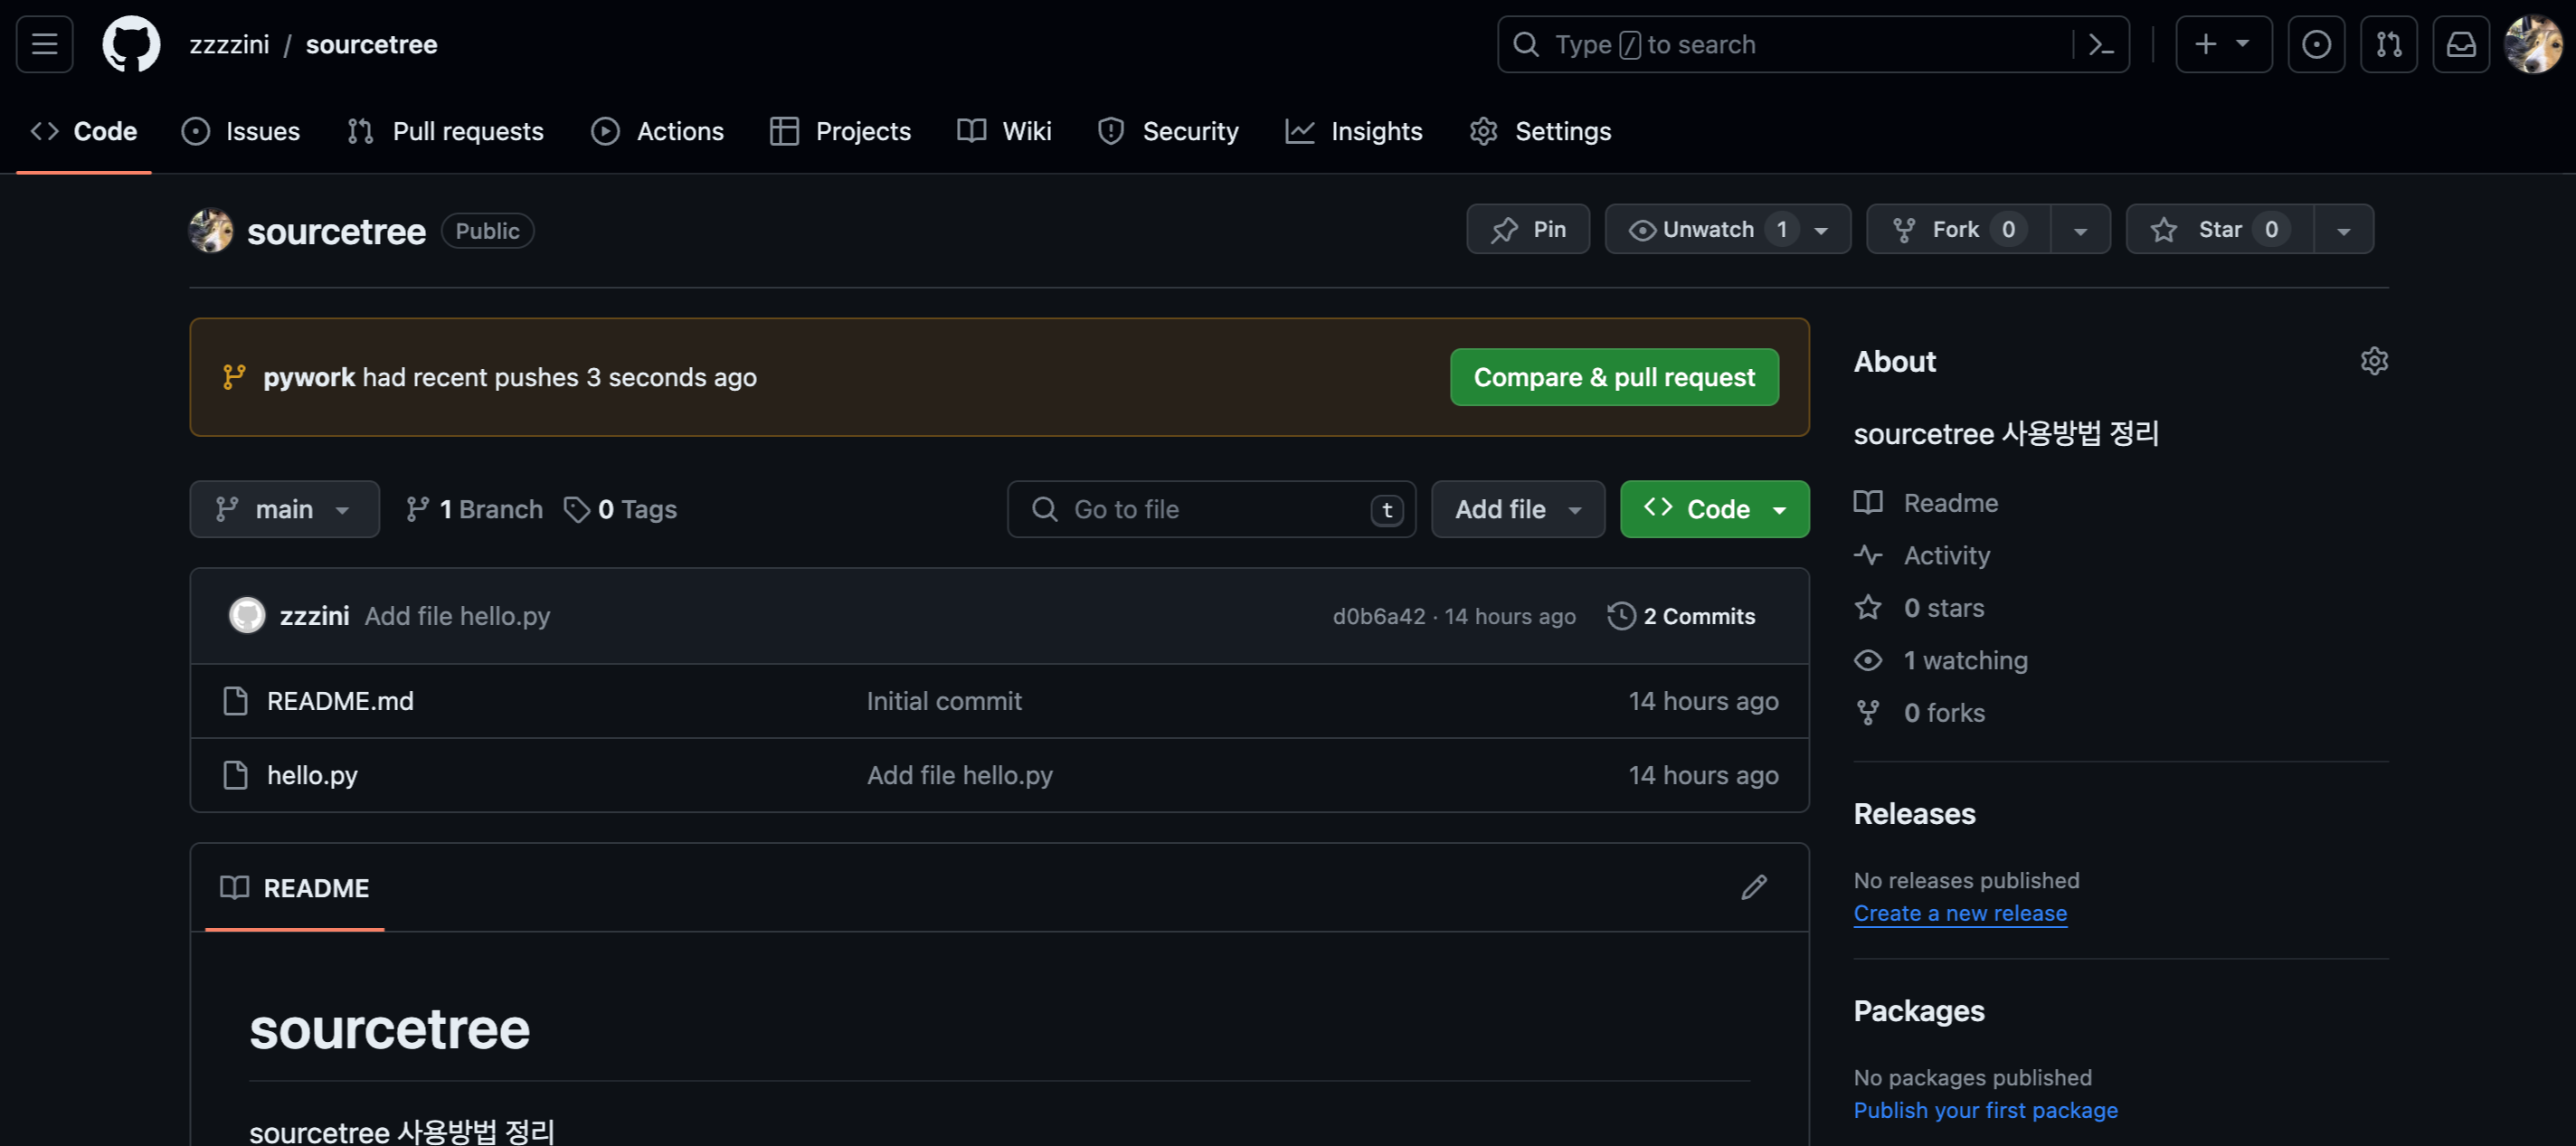
Task: Open commit hash d0b6a42
Action: (x=1379, y=616)
